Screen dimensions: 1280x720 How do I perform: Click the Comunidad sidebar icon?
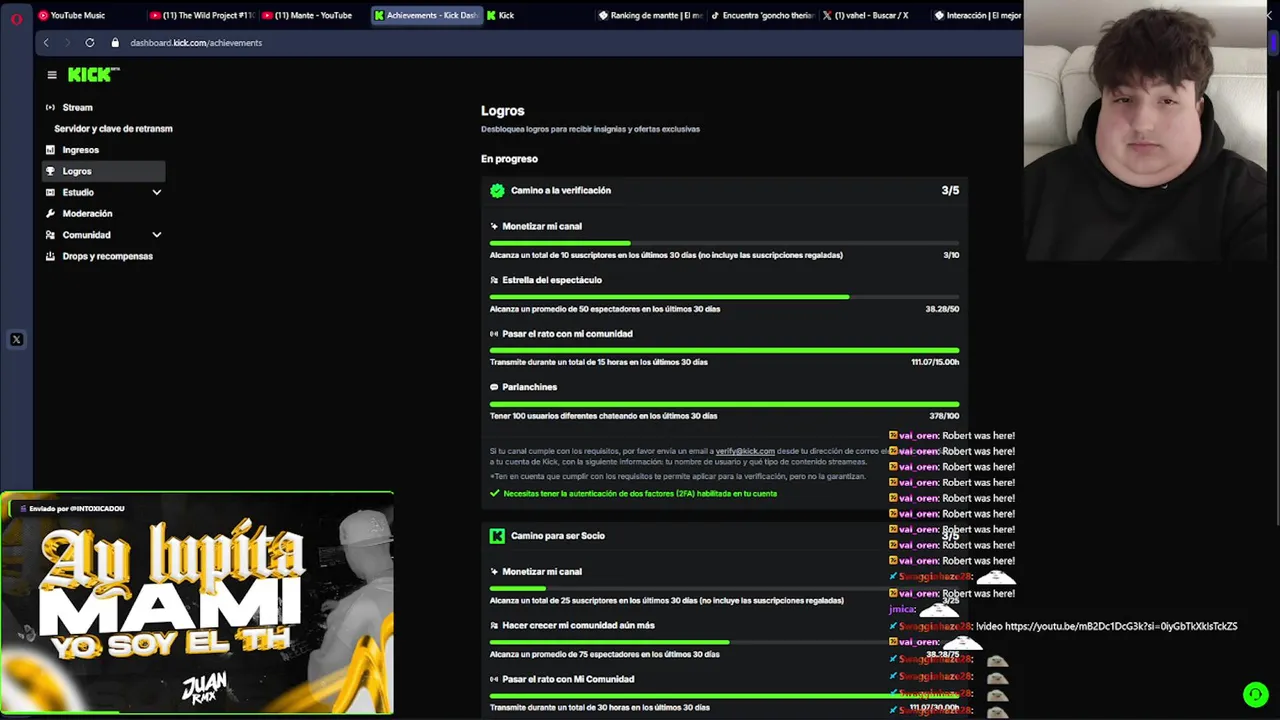50,235
